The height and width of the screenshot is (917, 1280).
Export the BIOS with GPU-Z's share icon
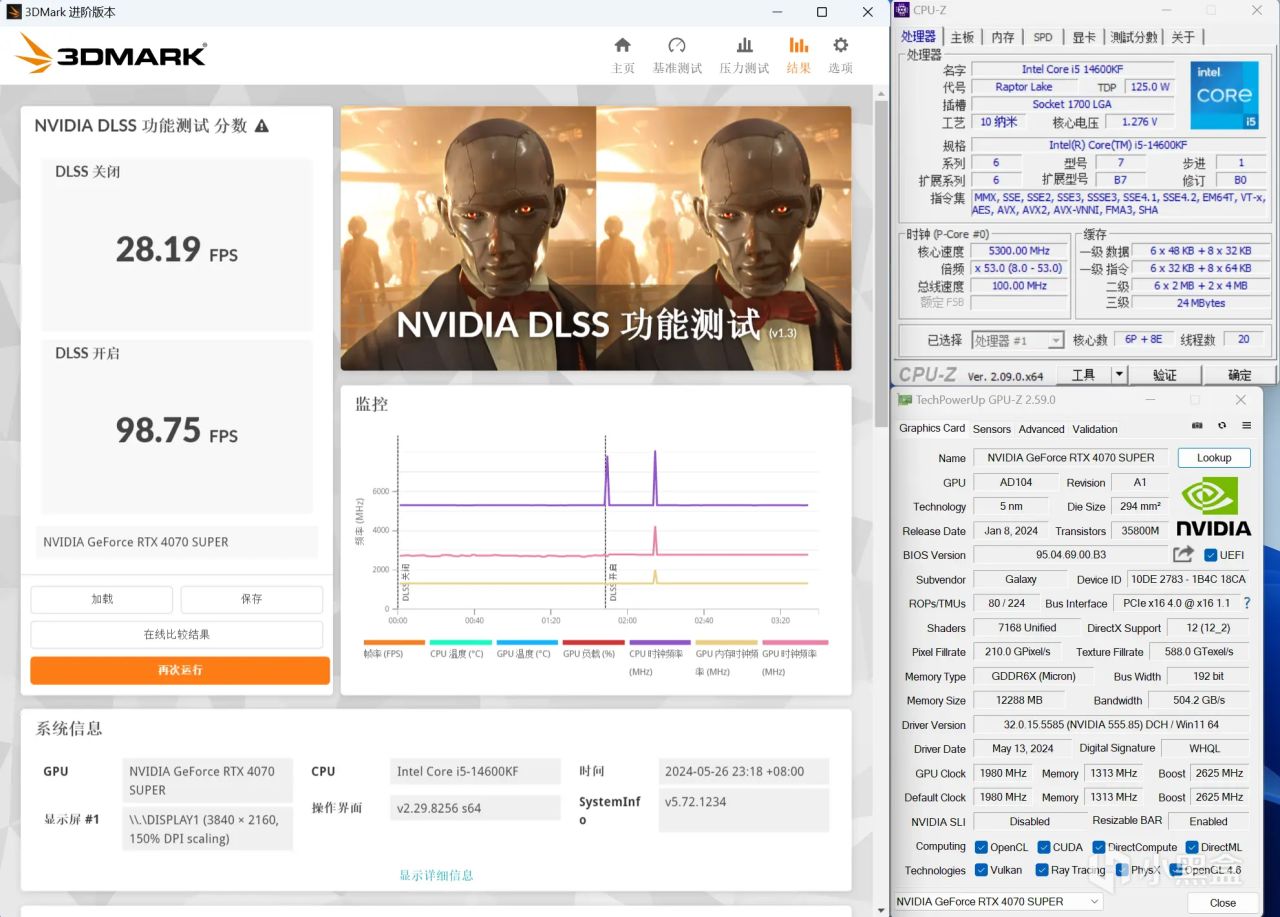coord(1184,554)
